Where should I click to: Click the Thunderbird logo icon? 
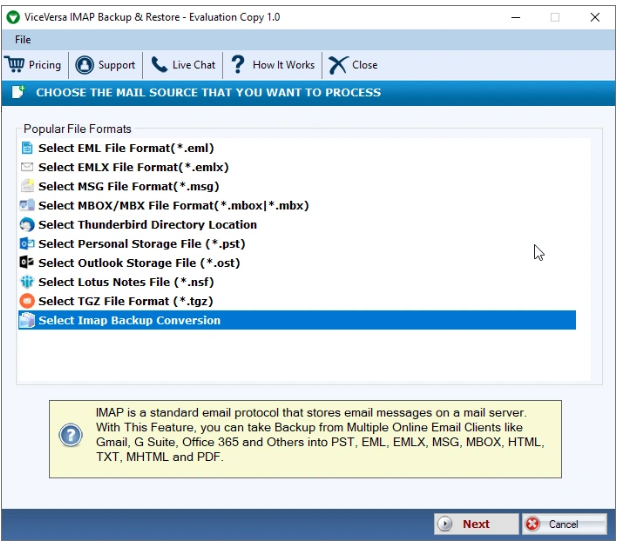pos(27,225)
